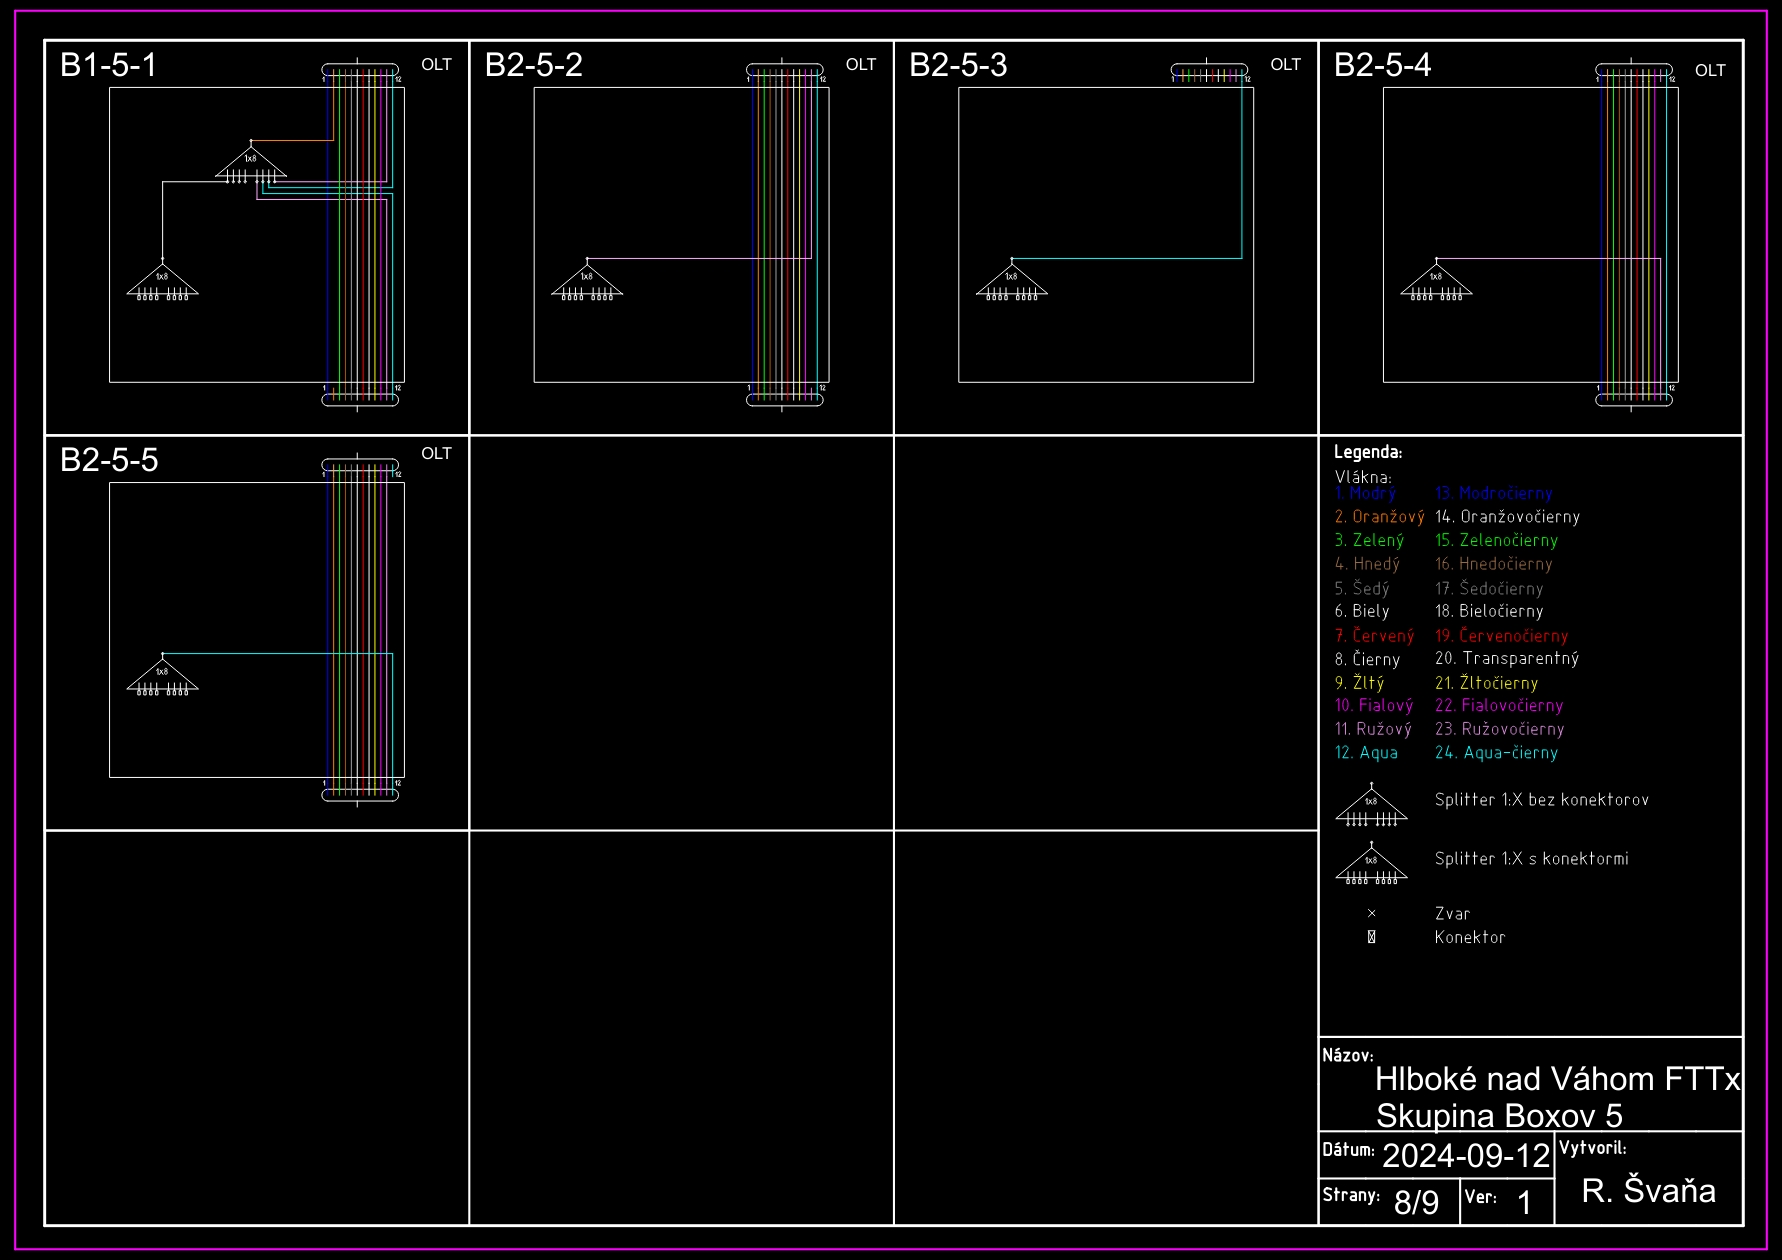Select legend symbol for splitter bez konektorov
1782x1260 pixels.
coord(1371,806)
